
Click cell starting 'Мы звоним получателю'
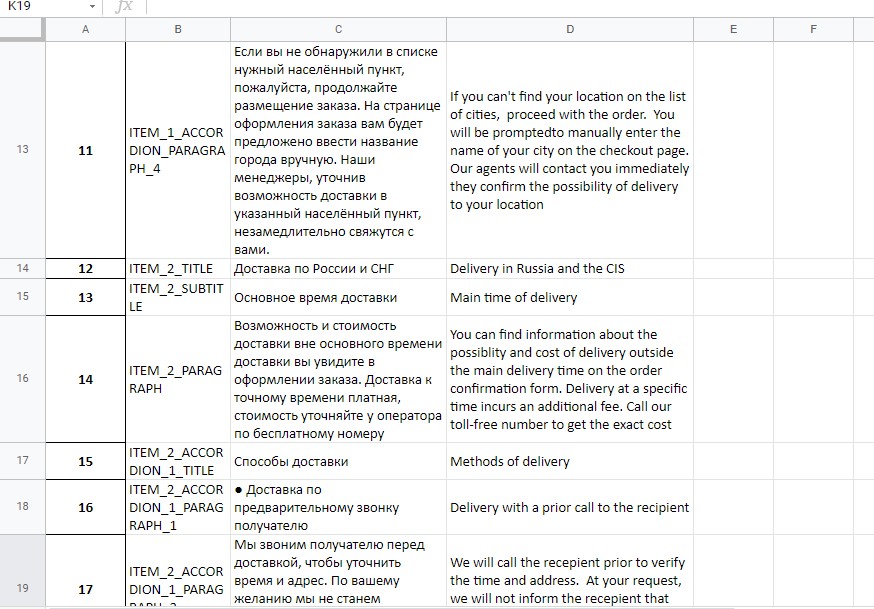(338, 572)
